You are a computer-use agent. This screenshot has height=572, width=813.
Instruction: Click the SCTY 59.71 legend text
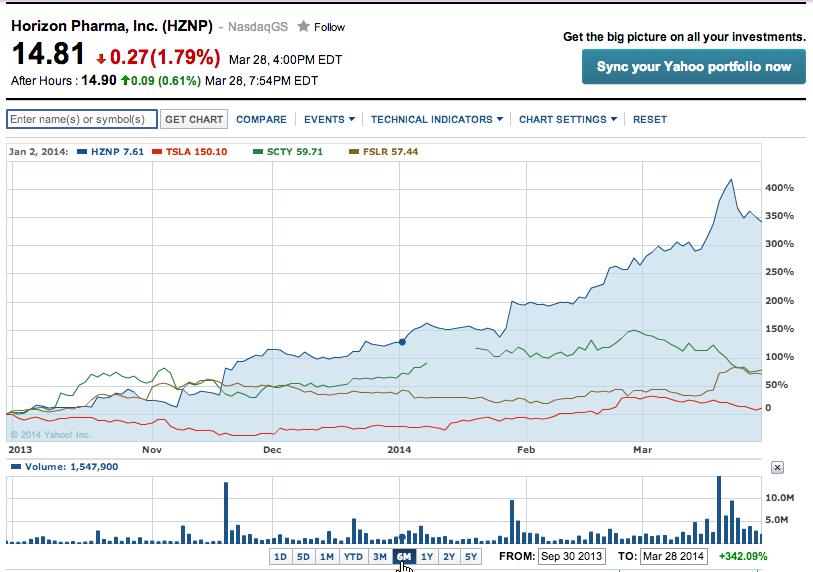(295, 152)
